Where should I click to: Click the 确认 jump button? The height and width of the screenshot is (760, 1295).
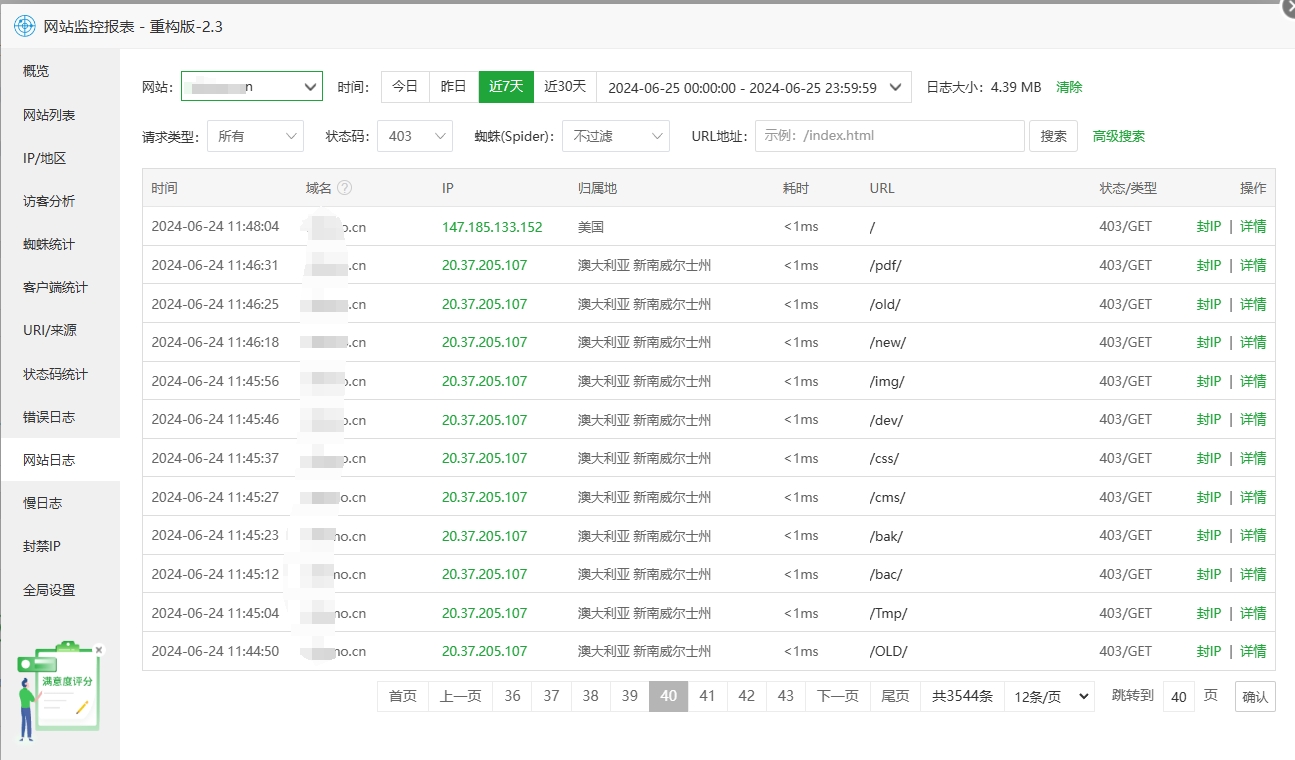coord(1255,697)
